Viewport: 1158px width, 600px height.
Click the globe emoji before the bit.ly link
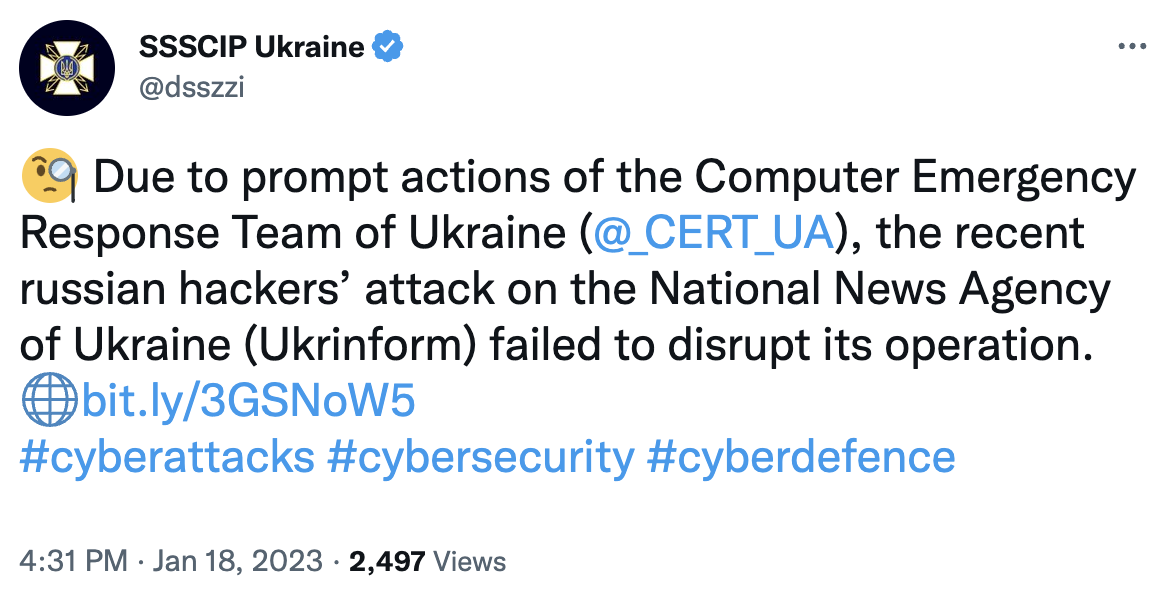coord(49,400)
